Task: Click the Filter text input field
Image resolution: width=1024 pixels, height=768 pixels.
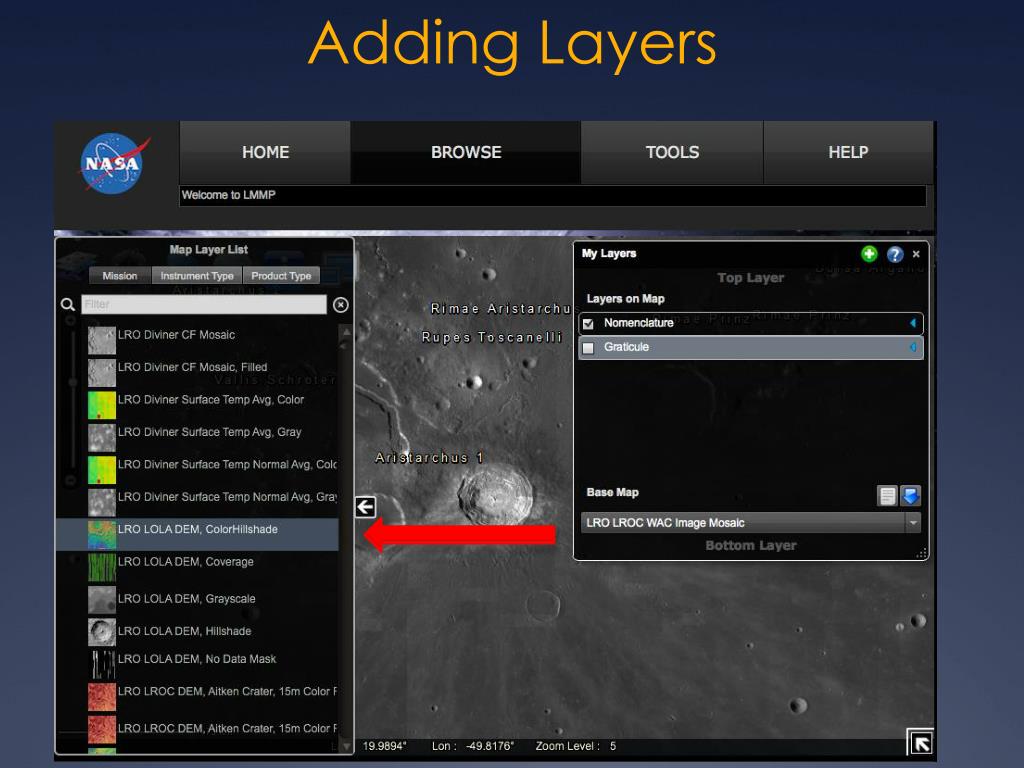Action: pyautogui.click(x=204, y=304)
